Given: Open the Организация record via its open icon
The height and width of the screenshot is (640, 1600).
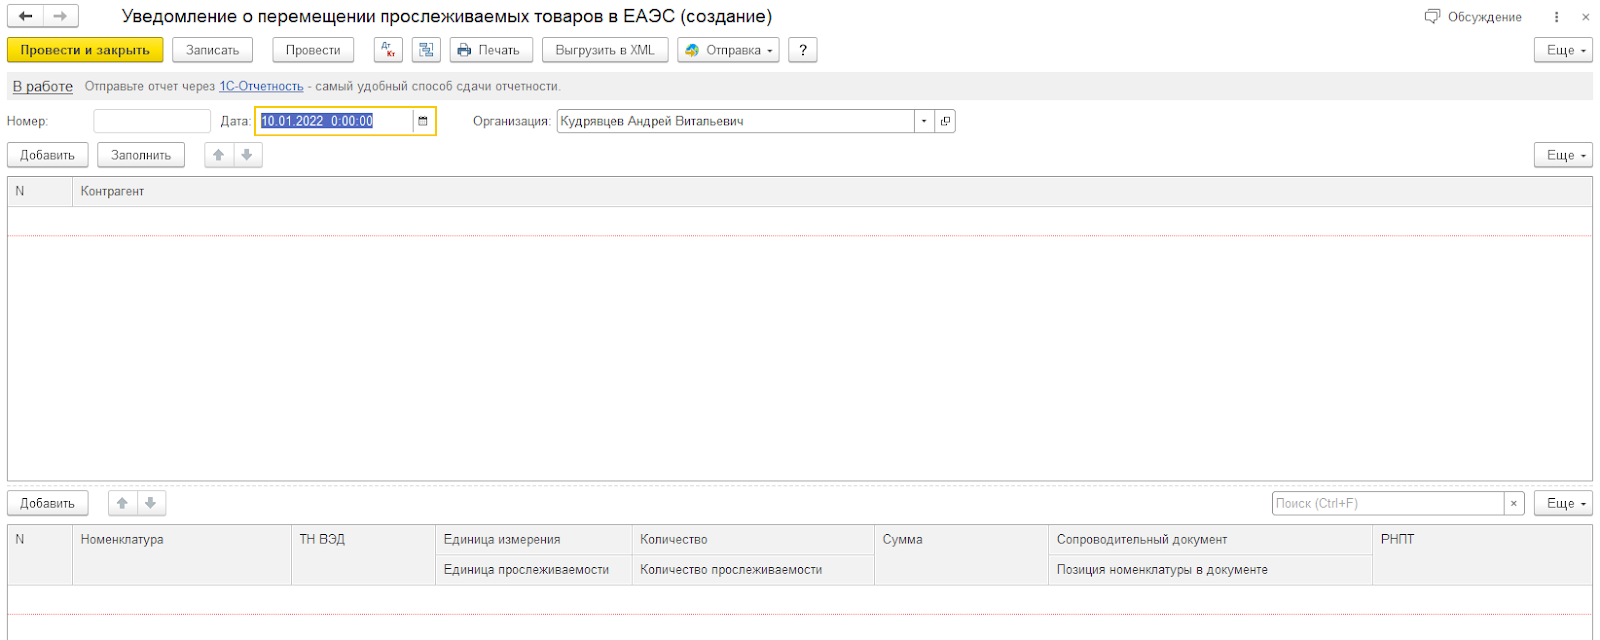Looking at the screenshot, I should click(x=945, y=121).
